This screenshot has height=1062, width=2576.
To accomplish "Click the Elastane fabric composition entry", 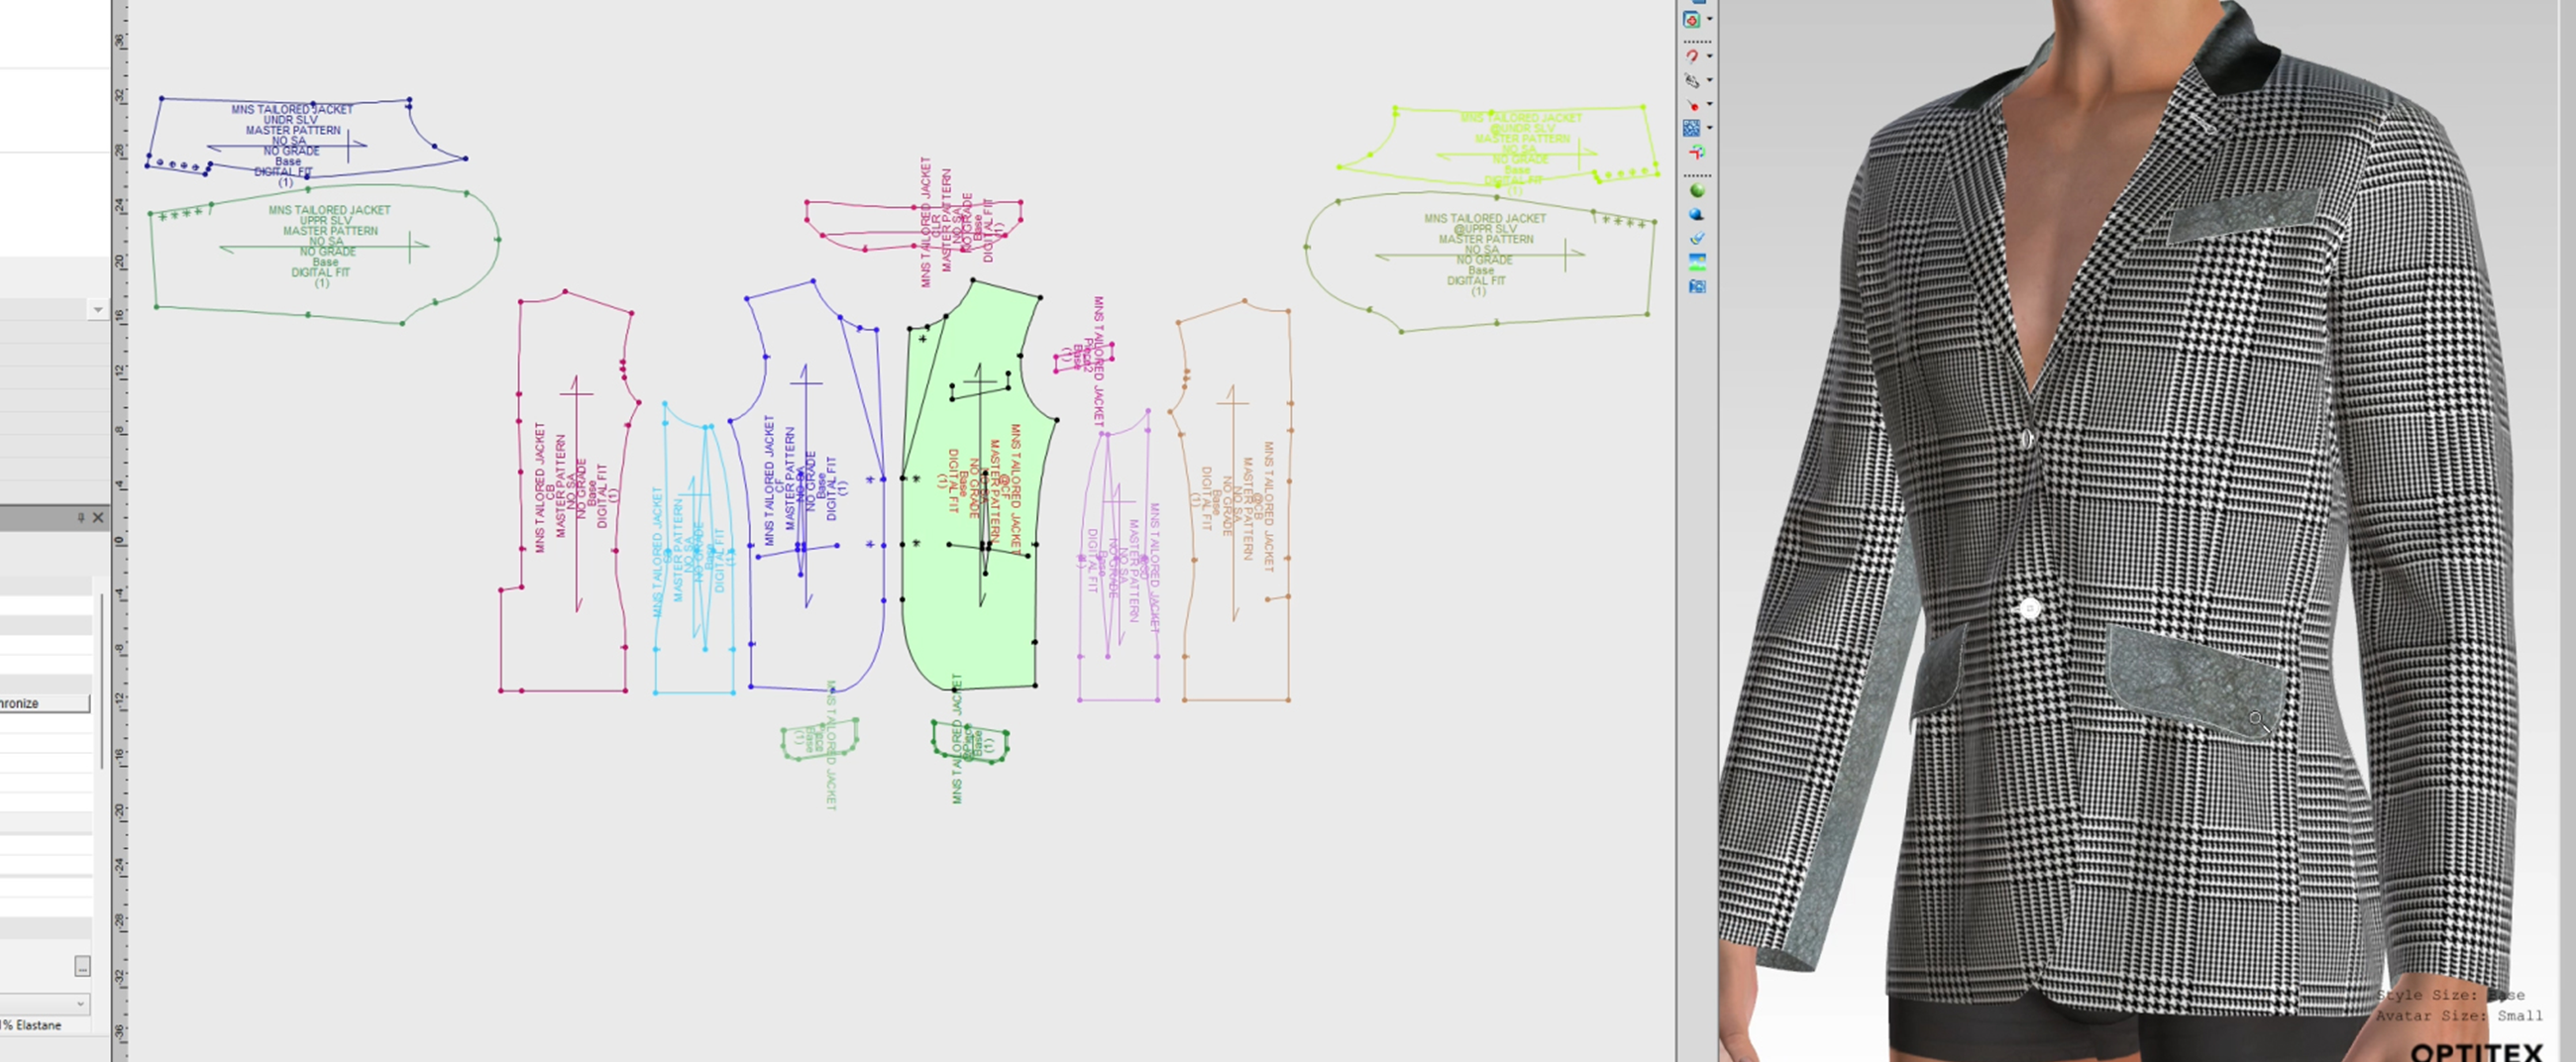I will pos(33,1025).
